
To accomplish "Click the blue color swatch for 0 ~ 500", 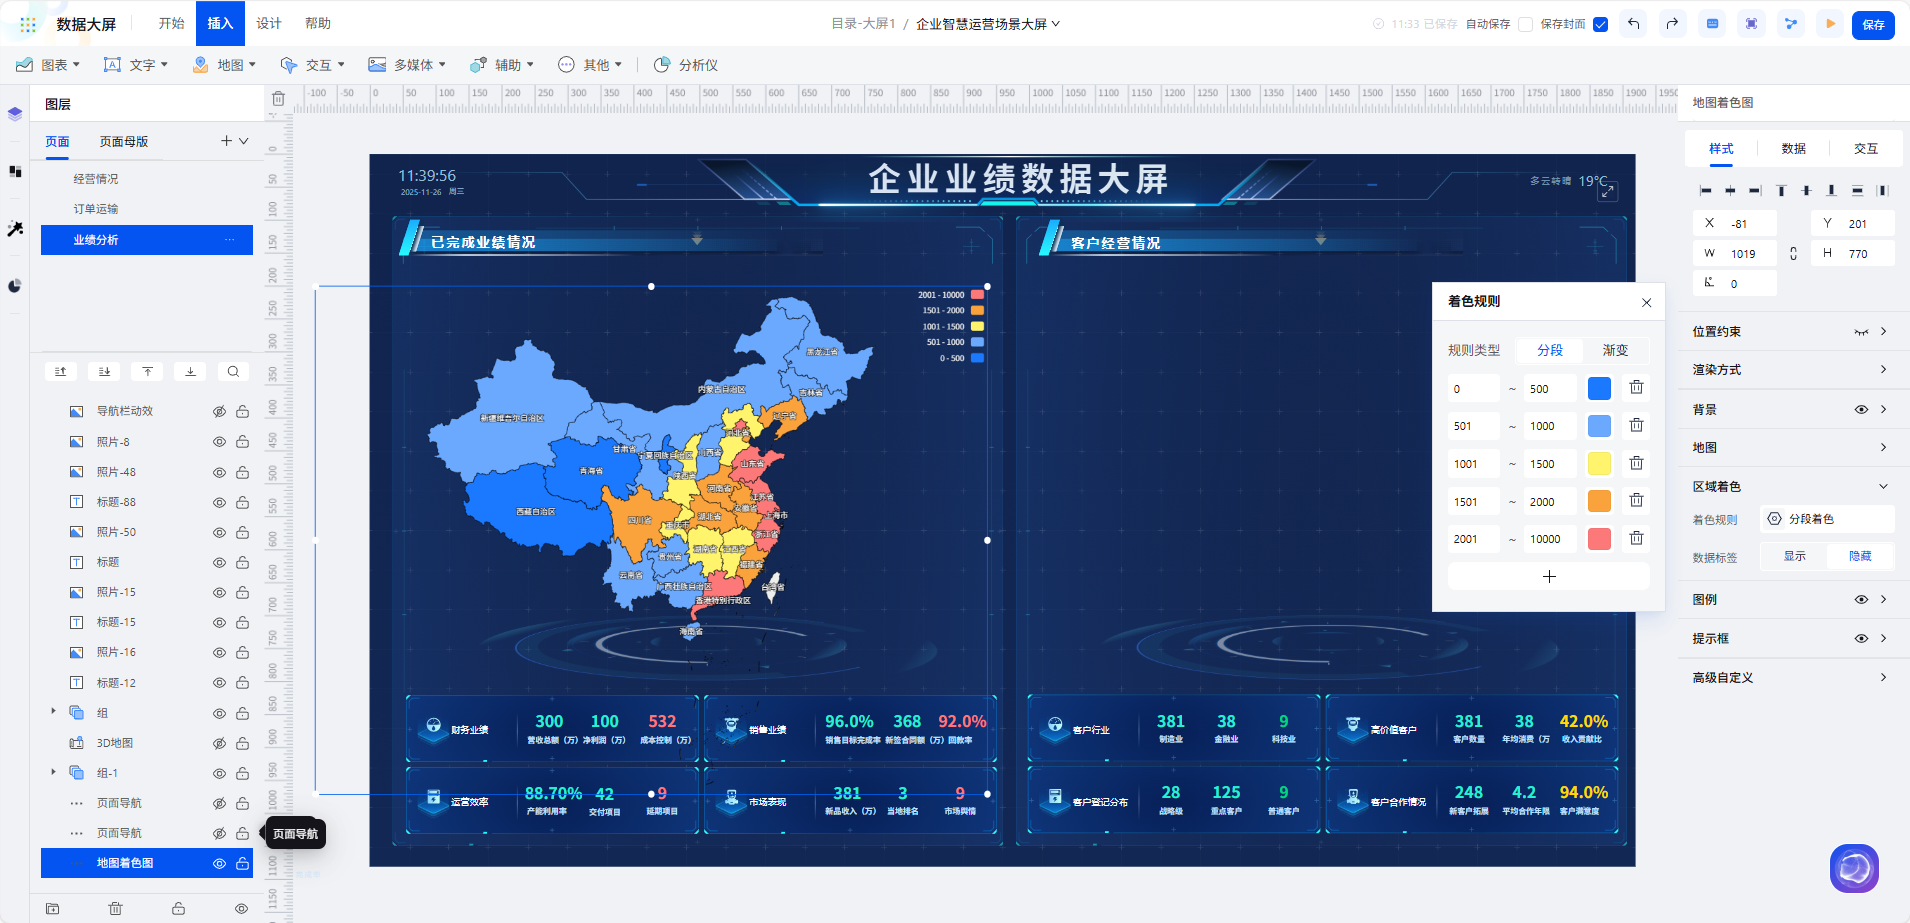I will point(1599,388).
